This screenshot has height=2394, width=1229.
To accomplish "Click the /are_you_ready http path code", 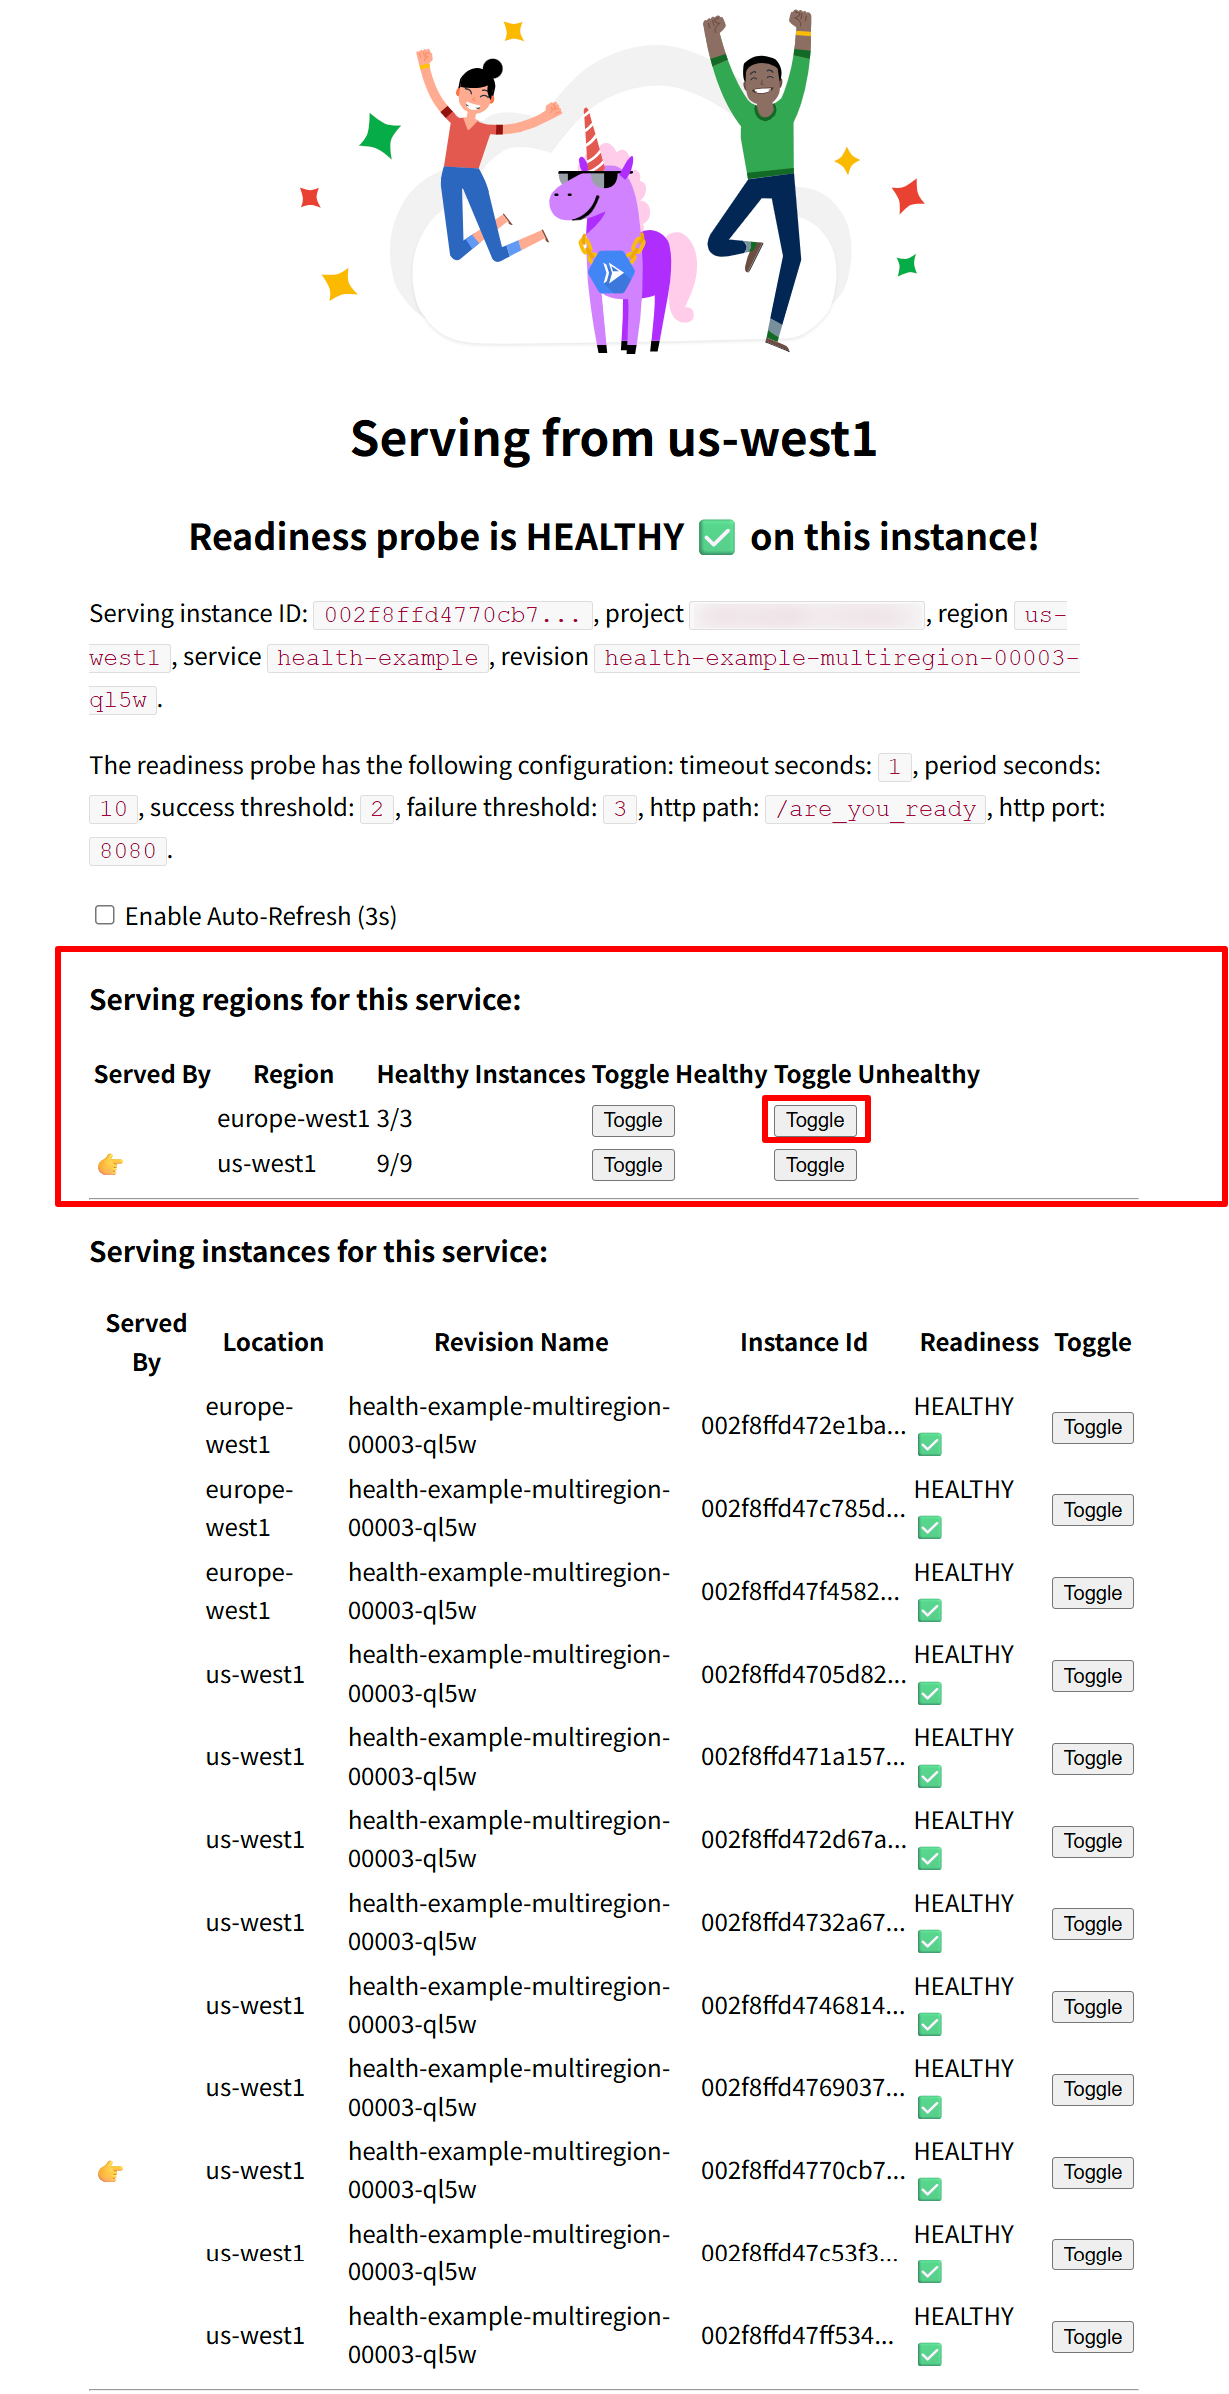I will coord(876,808).
